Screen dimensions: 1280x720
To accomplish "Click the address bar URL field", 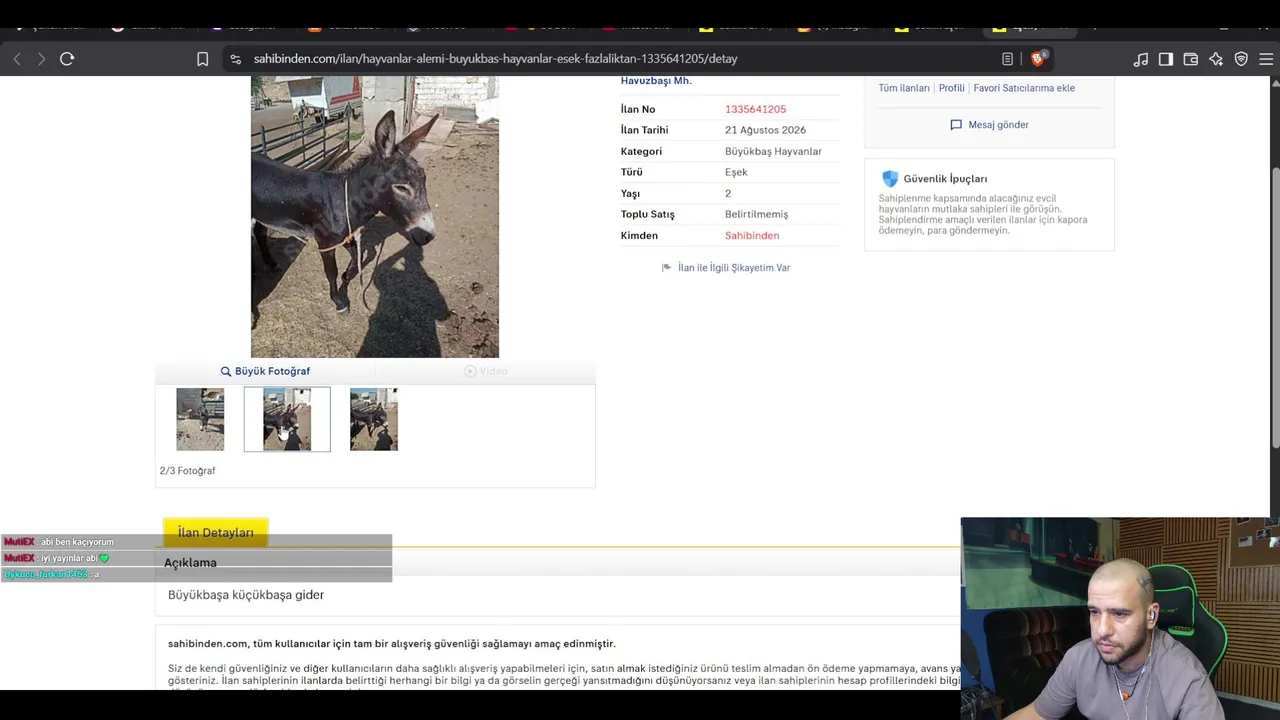I will 610,59.
